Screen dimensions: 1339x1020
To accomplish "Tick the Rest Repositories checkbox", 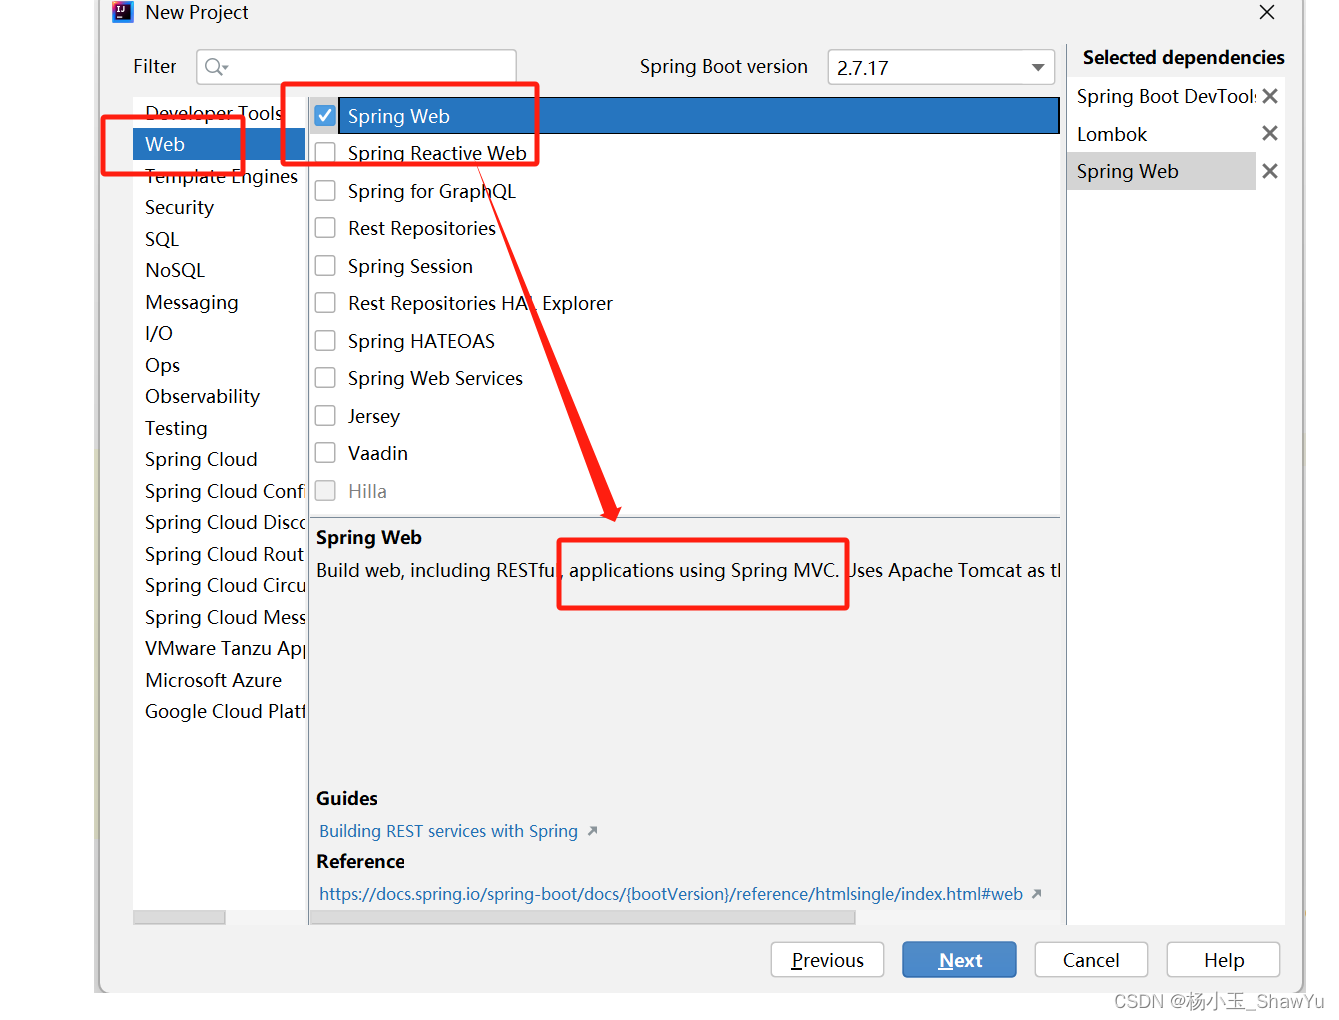I will pos(325,227).
